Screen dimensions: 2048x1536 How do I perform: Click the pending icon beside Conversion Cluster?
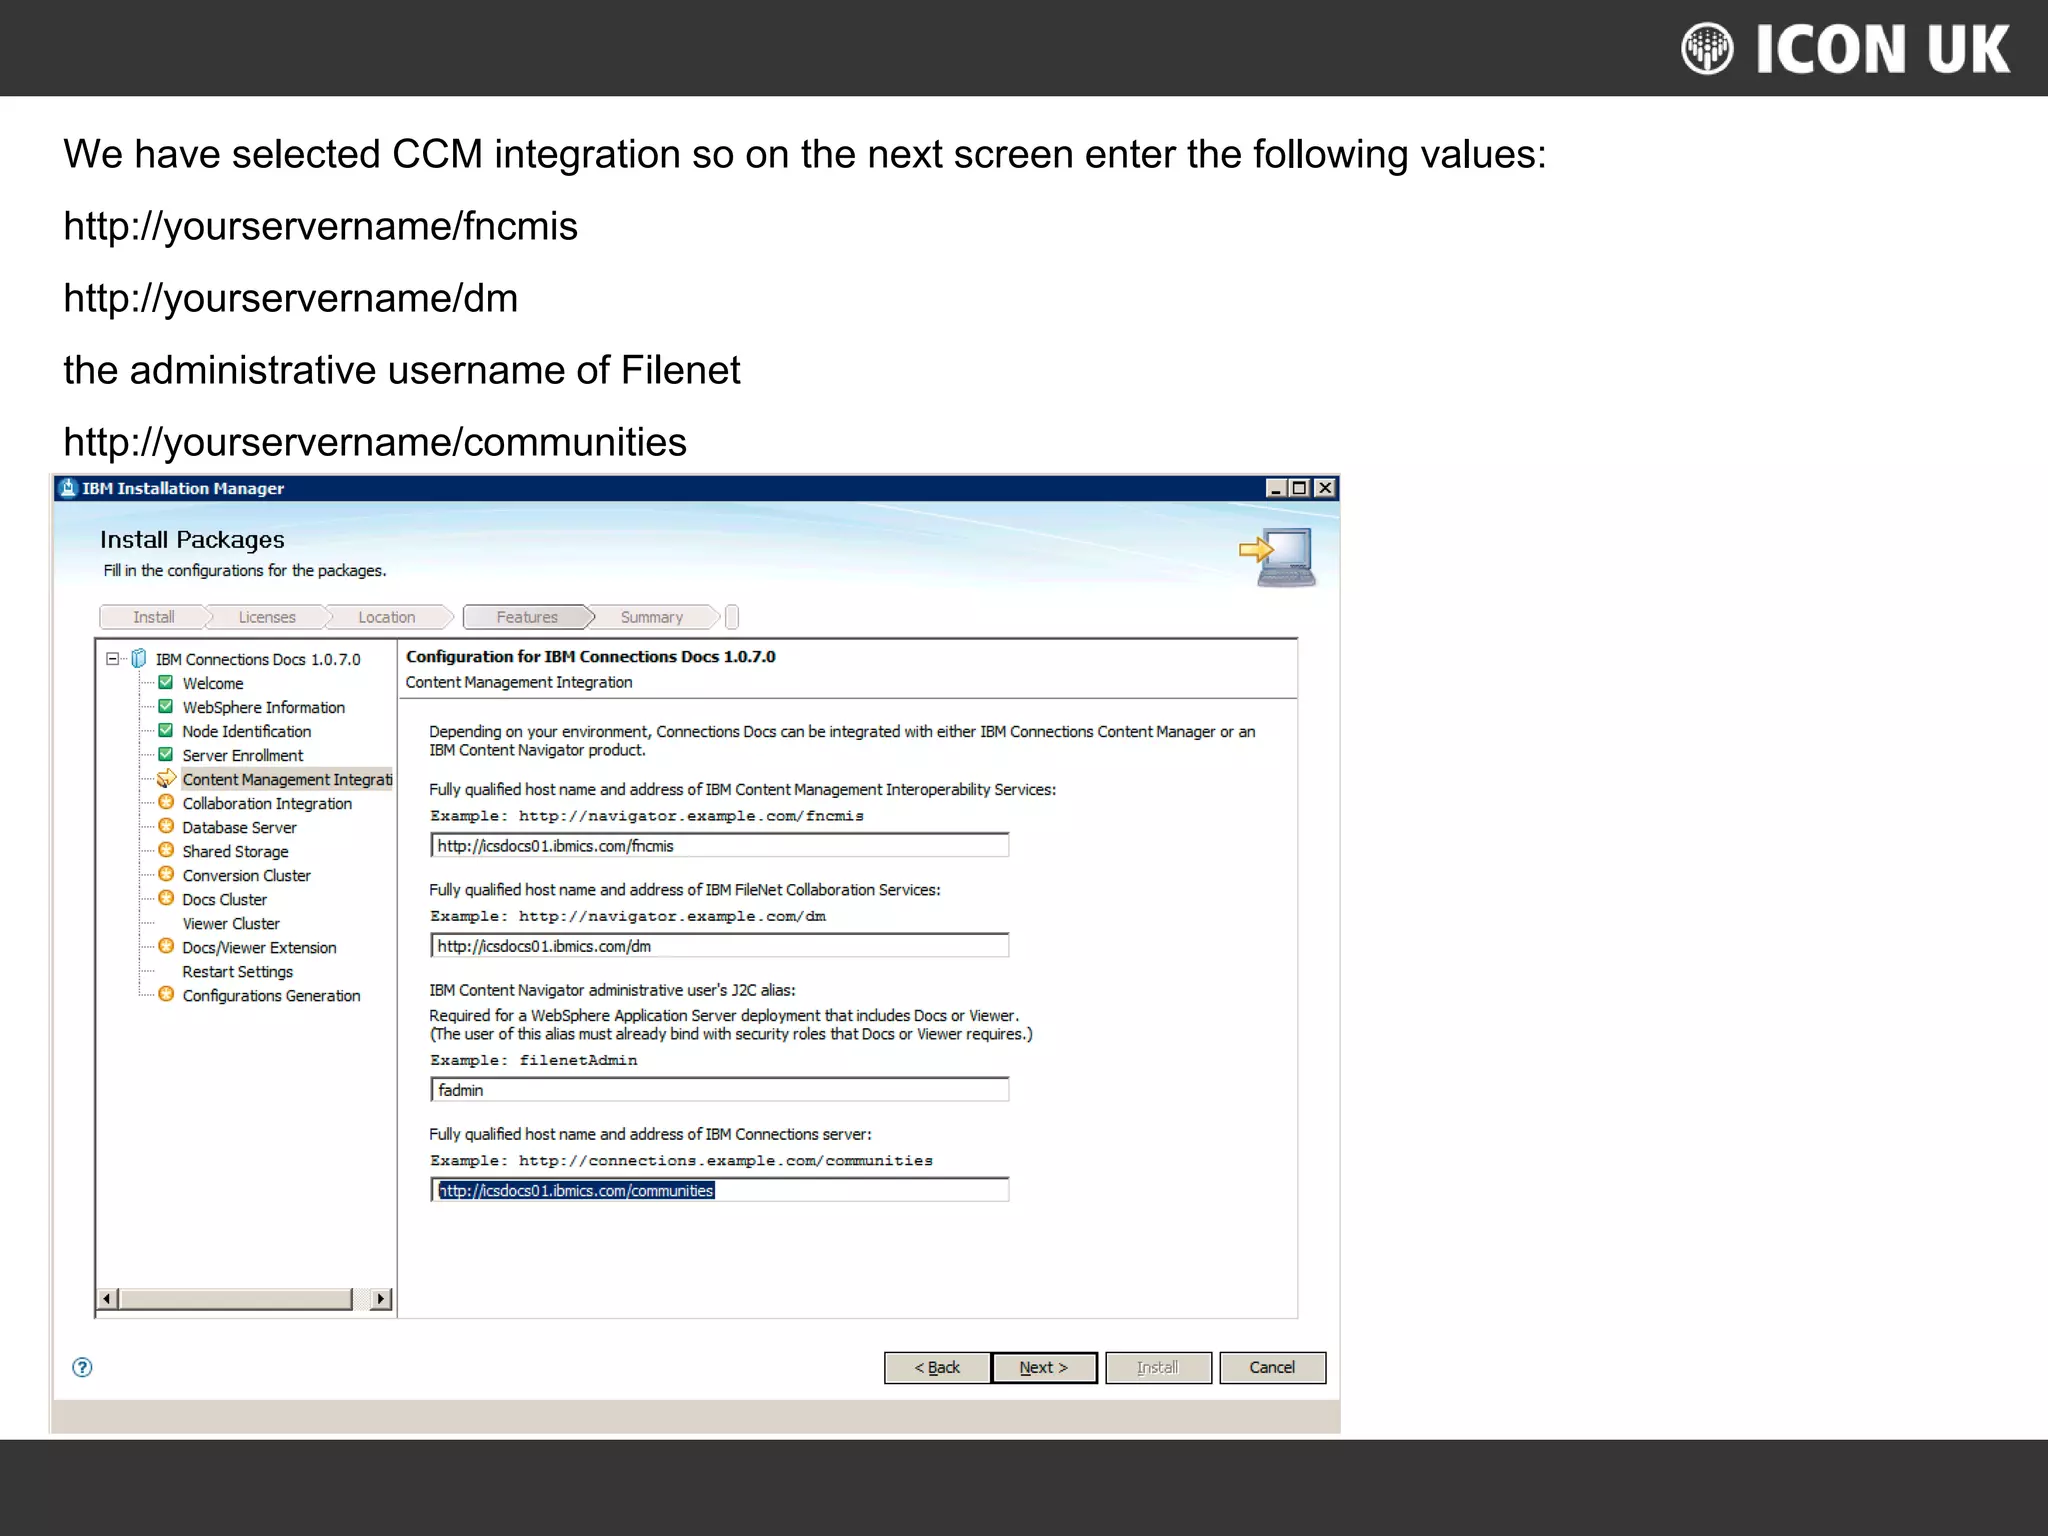166,874
